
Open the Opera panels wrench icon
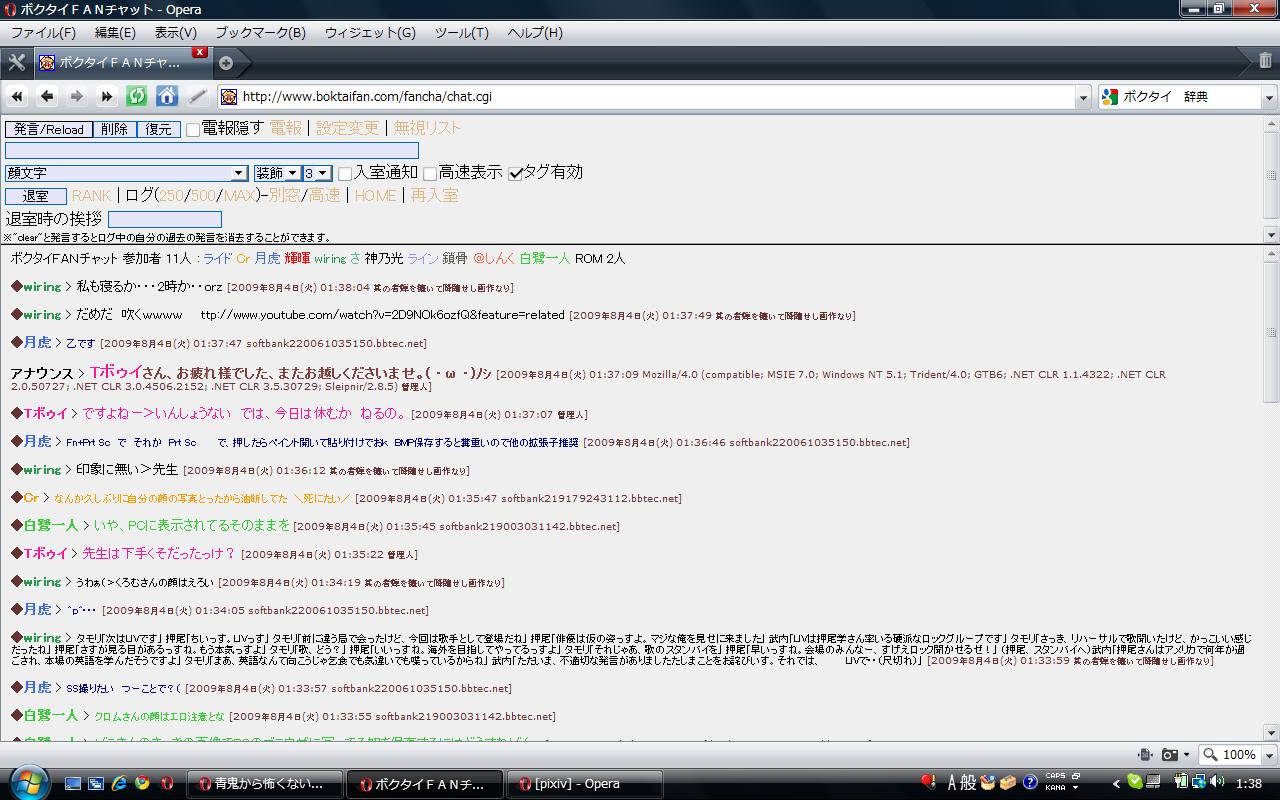tap(16, 62)
